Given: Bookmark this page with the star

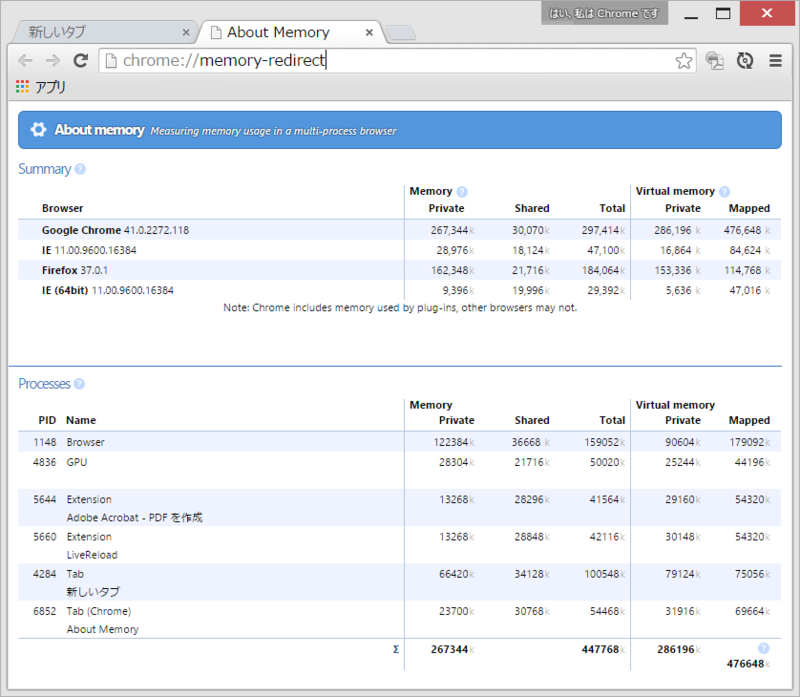Looking at the screenshot, I should click(x=684, y=61).
